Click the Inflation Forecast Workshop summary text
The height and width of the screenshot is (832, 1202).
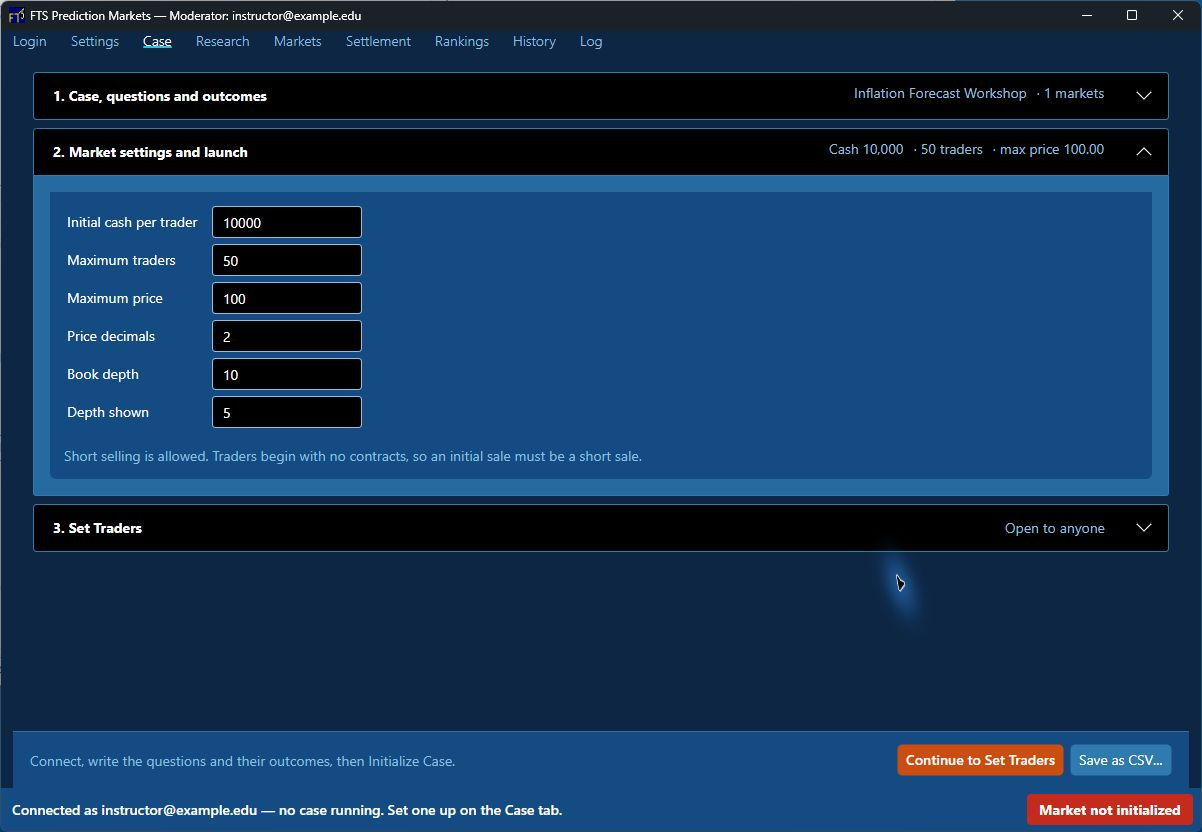pyautogui.click(x=940, y=93)
